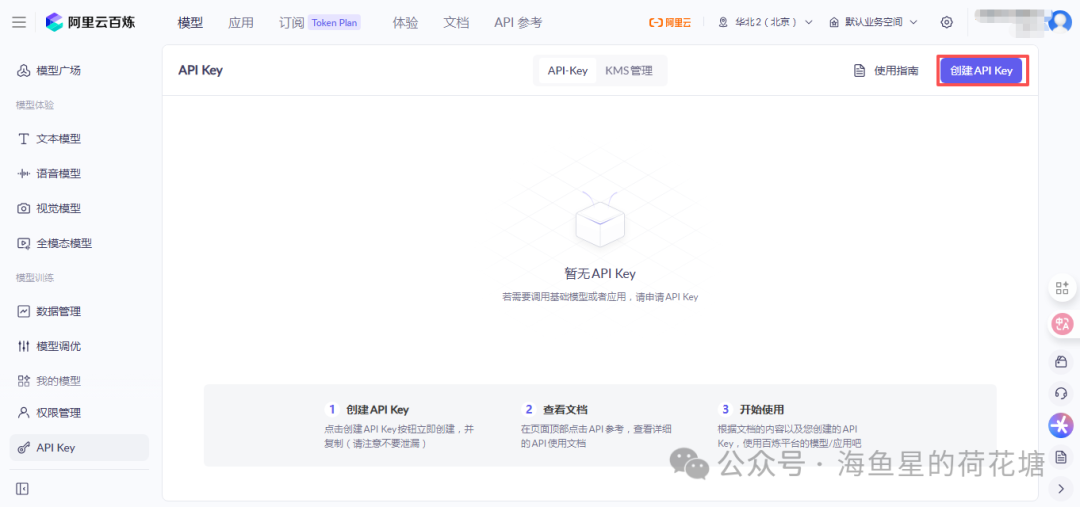
Task: Select API Key in the sidebar
Action: 79,448
